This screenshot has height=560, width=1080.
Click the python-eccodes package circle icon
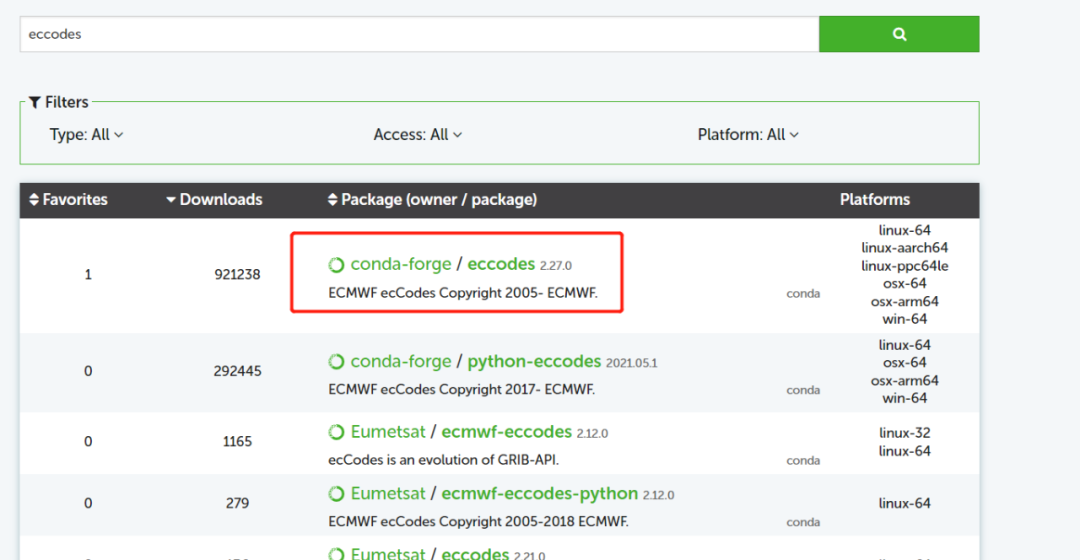coord(337,362)
